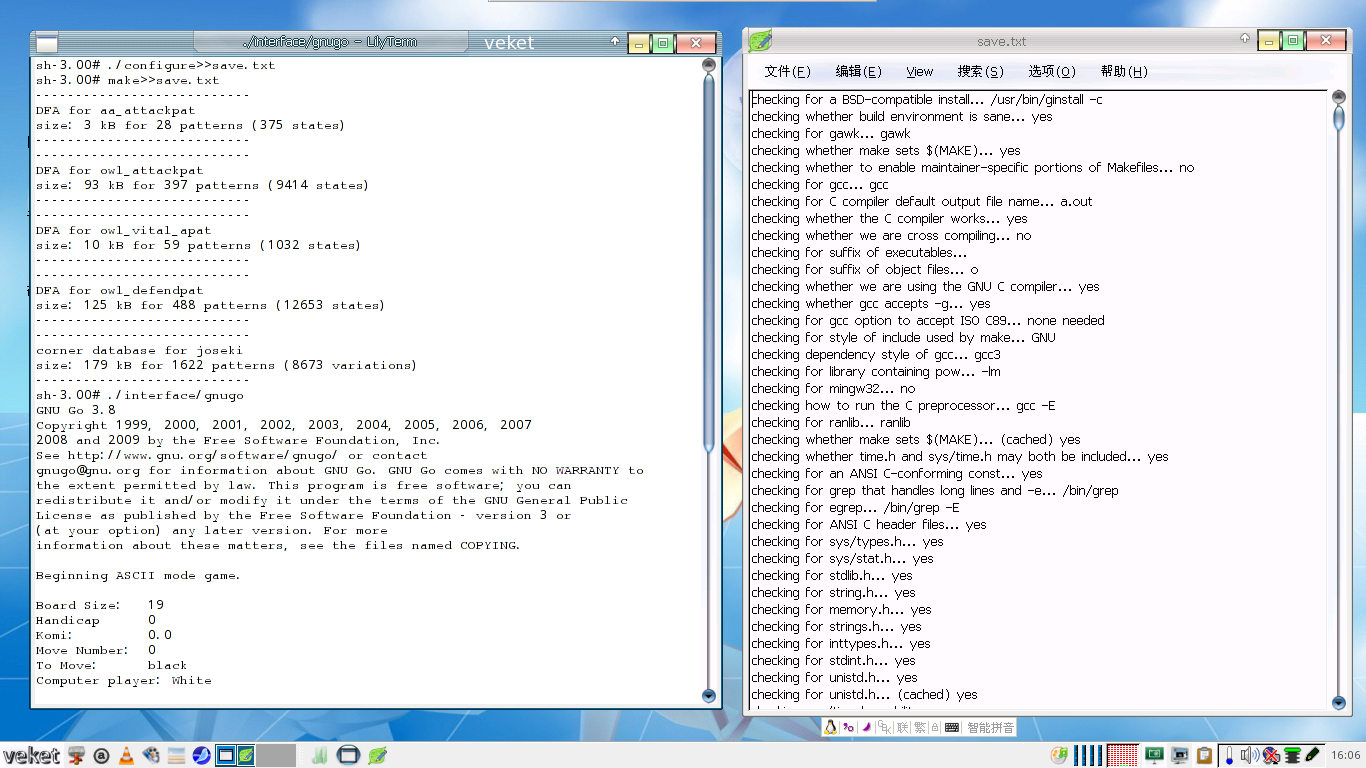
Task: Open the screen capture monitor tray icon
Action: pyautogui.click(x=1179, y=755)
